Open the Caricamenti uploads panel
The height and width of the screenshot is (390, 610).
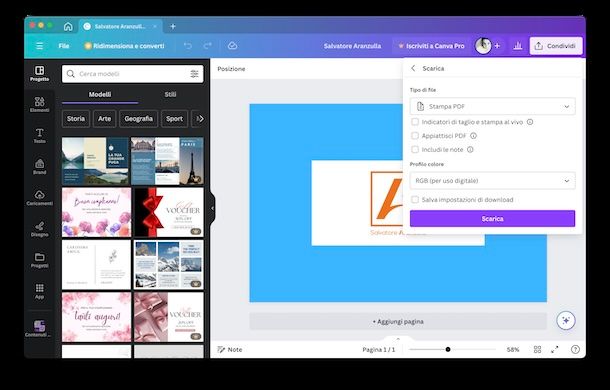pyautogui.click(x=39, y=198)
